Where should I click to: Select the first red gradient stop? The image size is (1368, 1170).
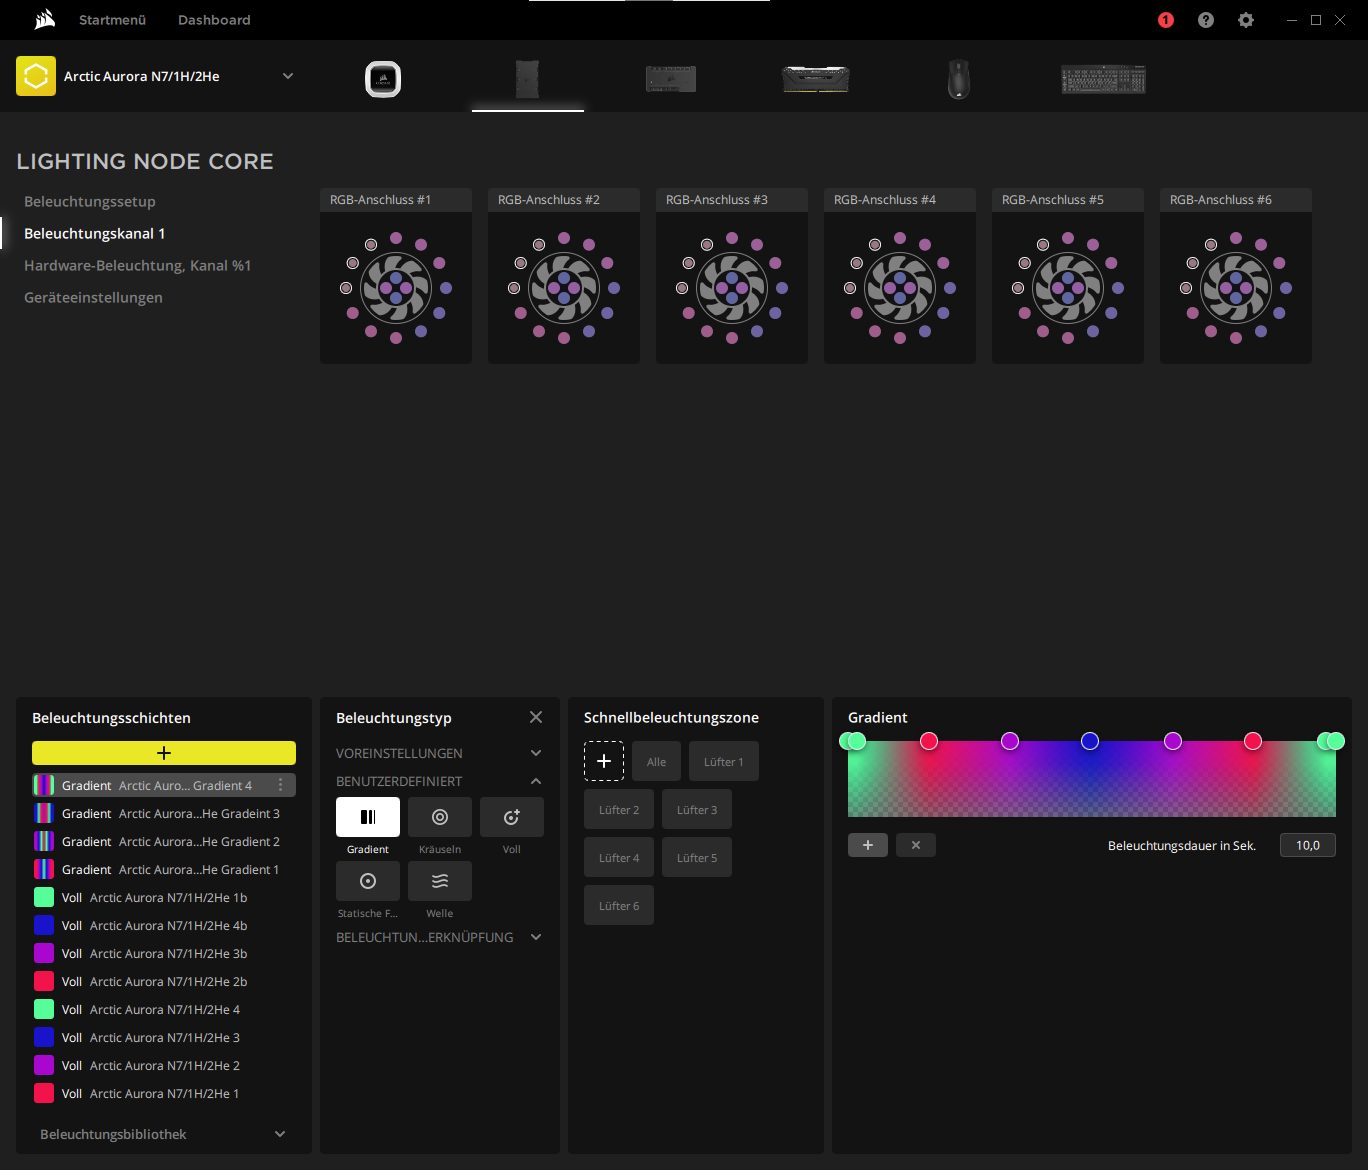[929, 741]
